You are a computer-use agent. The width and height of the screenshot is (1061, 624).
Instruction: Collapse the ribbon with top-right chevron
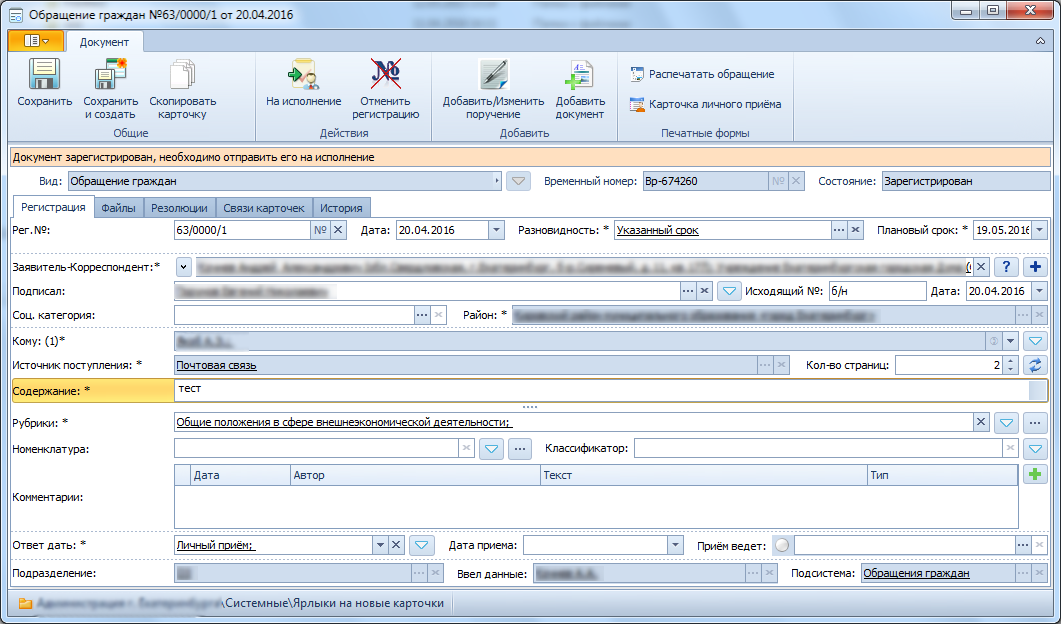pos(1040,41)
